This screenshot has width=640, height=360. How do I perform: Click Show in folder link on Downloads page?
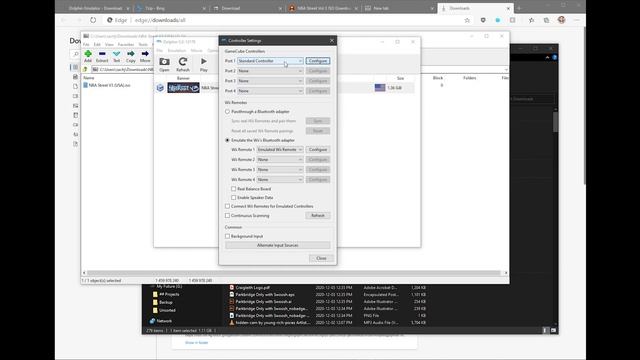pos(196,343)
